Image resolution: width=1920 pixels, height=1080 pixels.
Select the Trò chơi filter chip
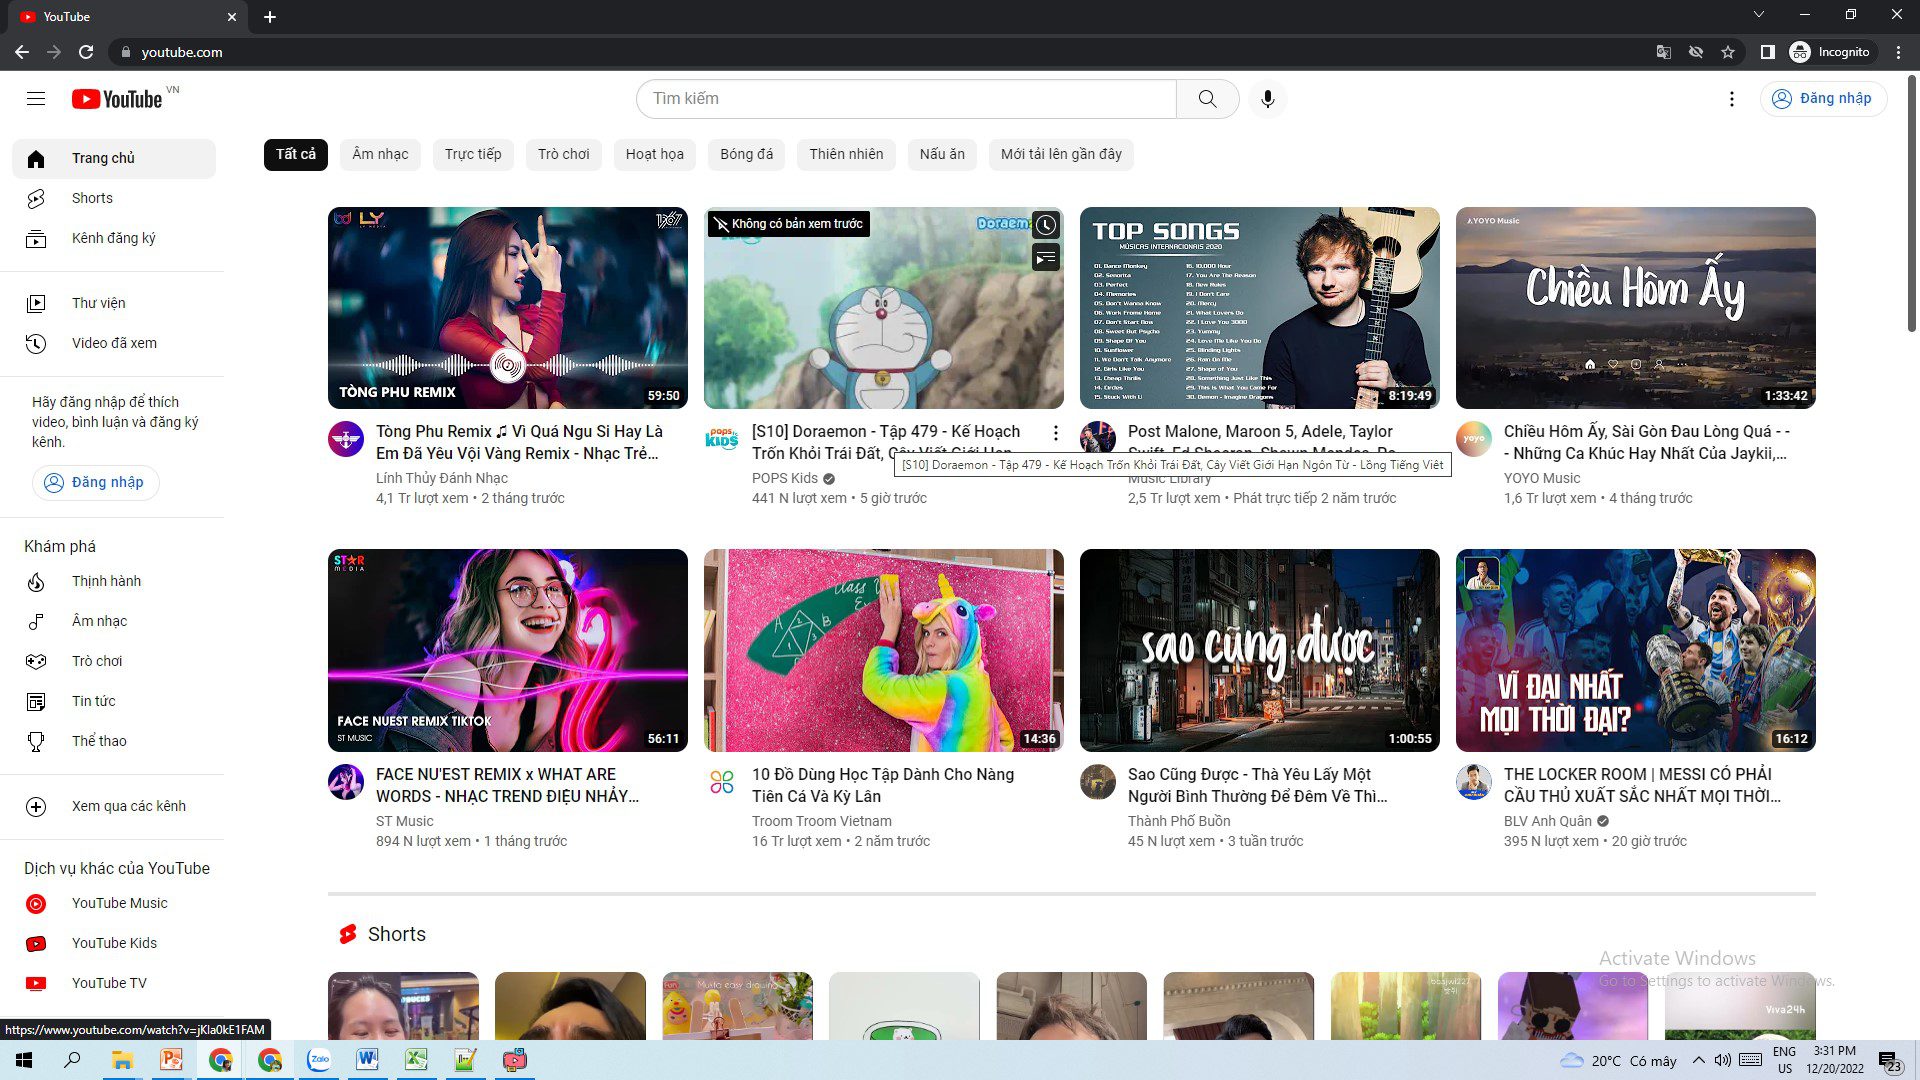564,154
